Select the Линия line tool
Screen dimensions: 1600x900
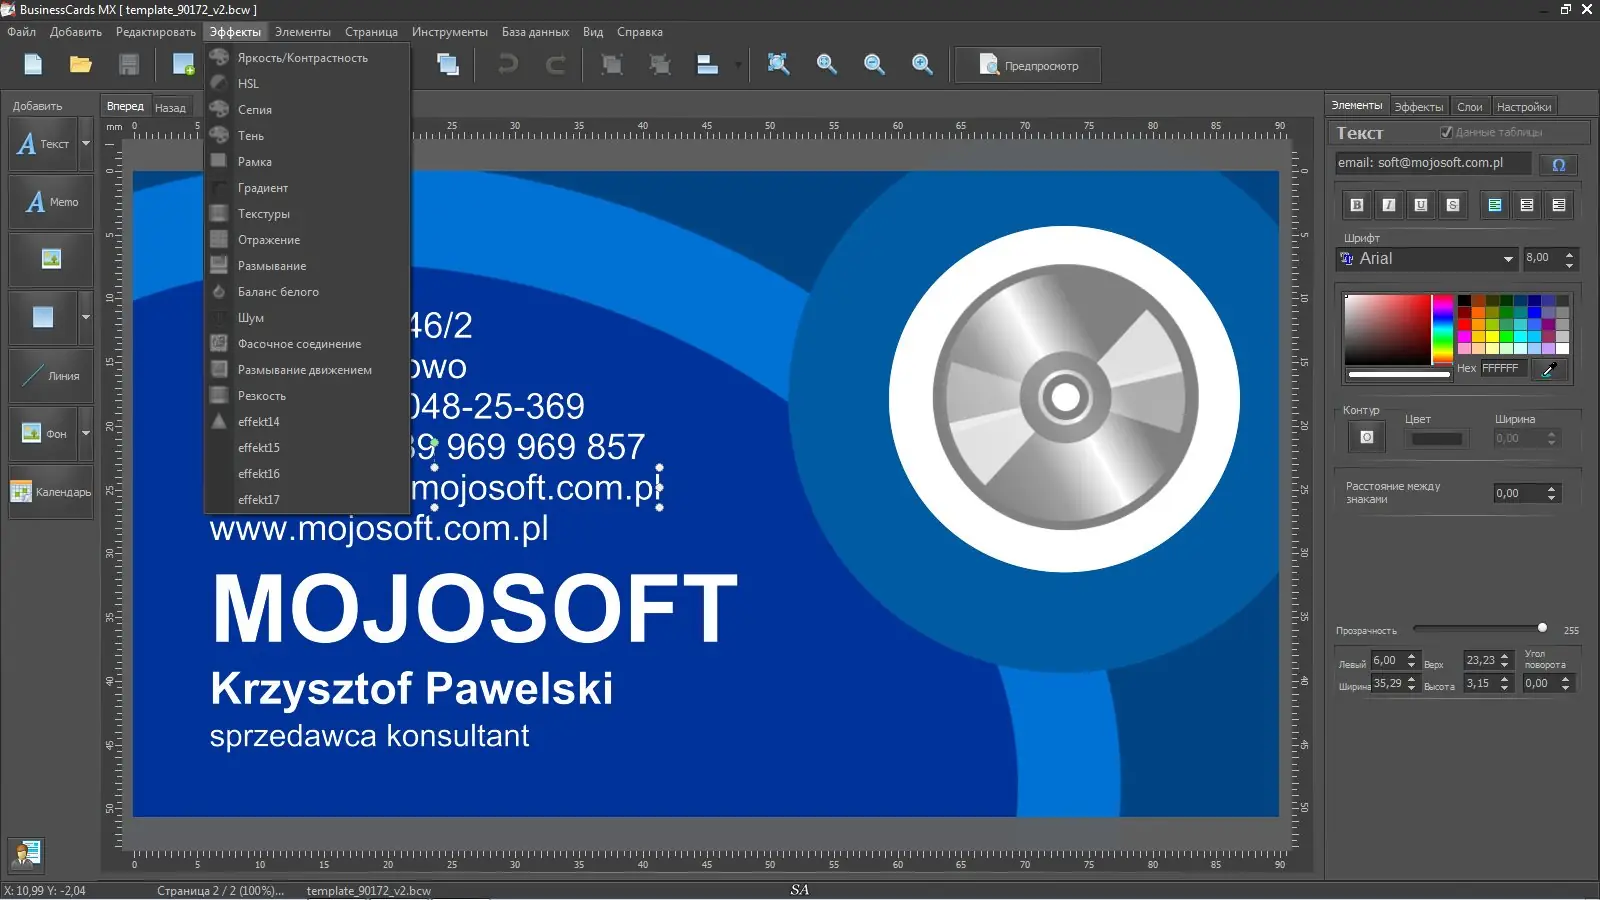tap(51, 376)
